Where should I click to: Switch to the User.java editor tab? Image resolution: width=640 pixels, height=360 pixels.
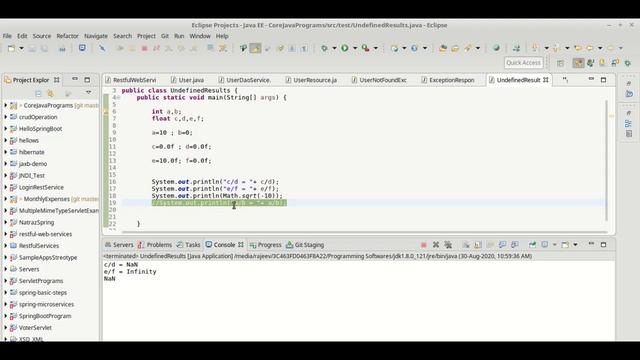187,80
